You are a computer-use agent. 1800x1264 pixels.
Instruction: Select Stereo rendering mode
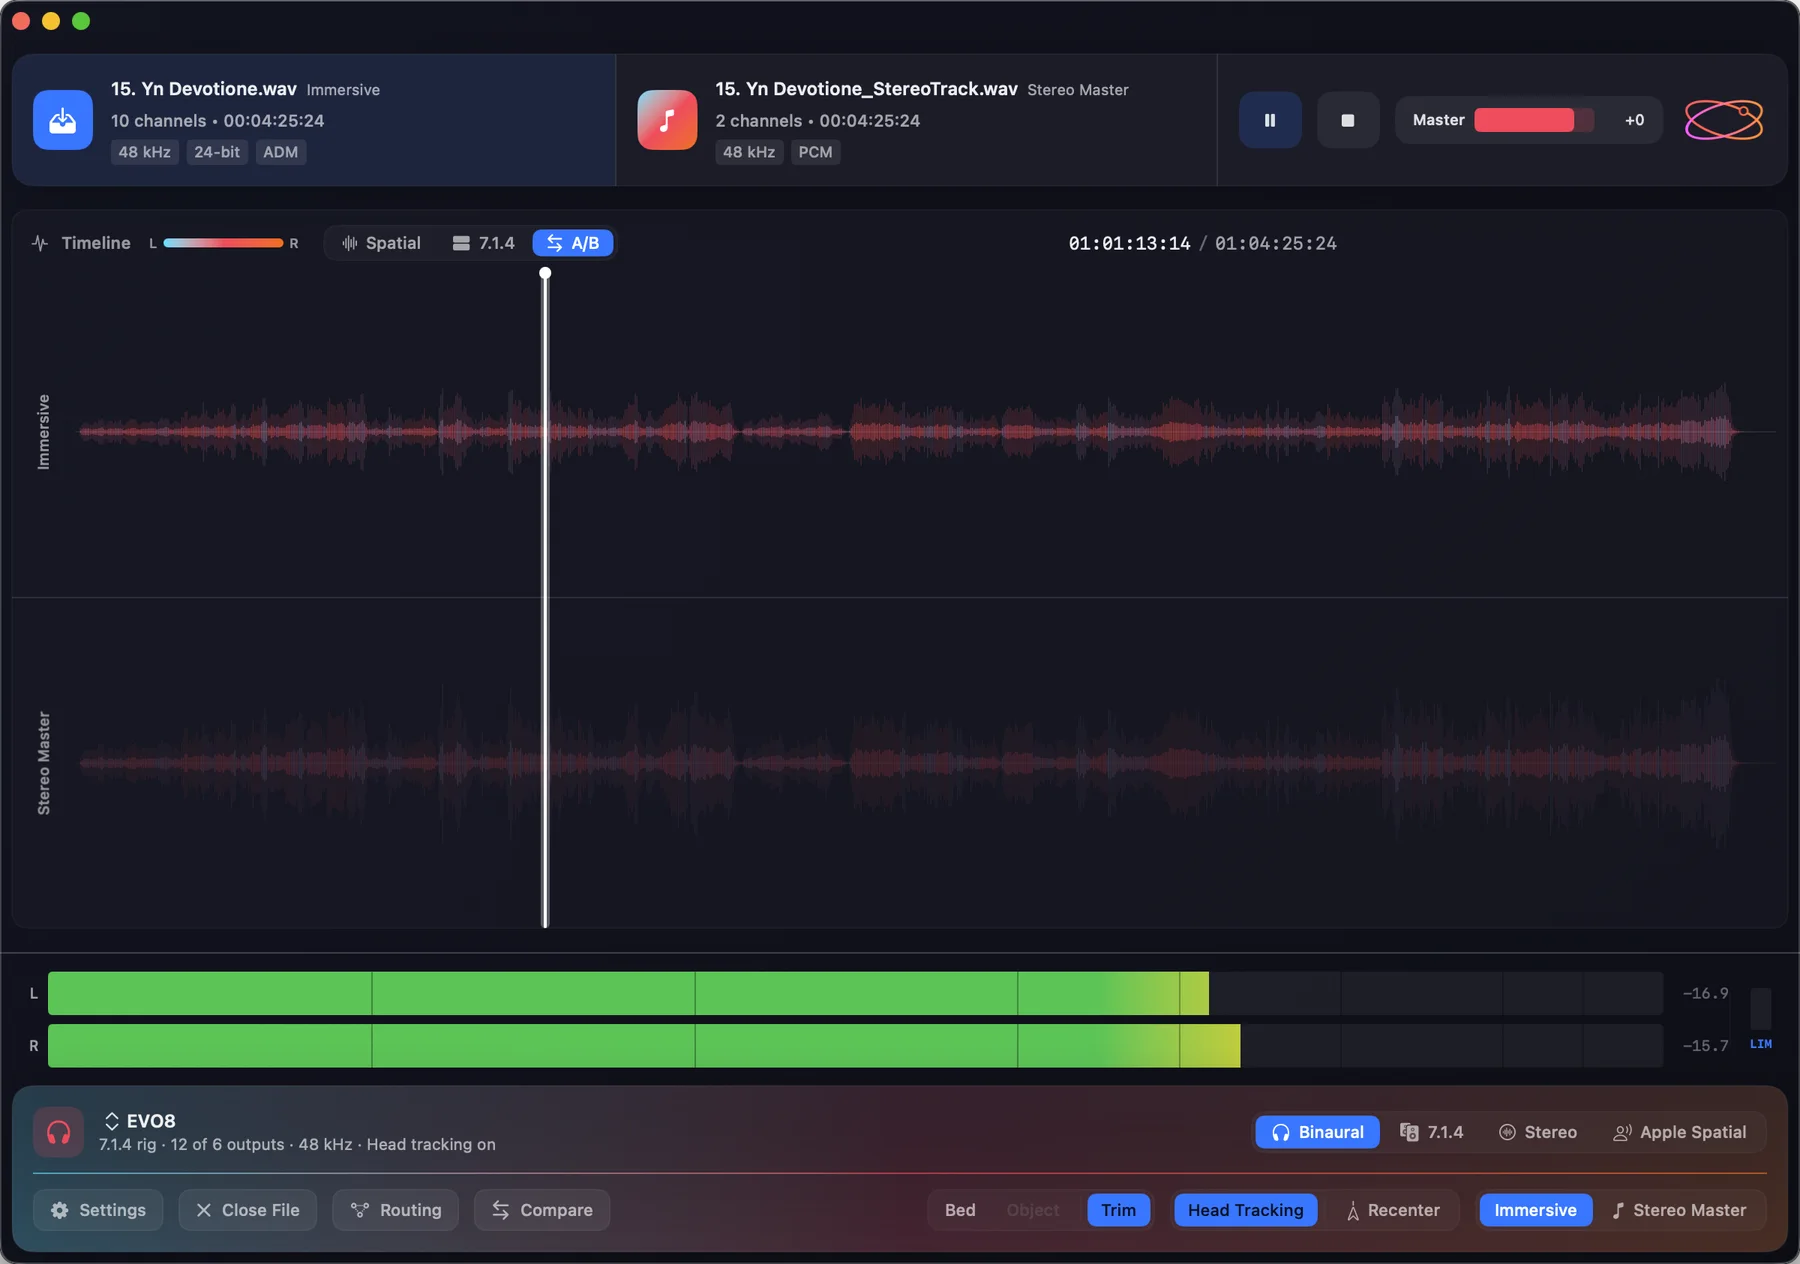pyautogui.click(x=1538, y=1132)
